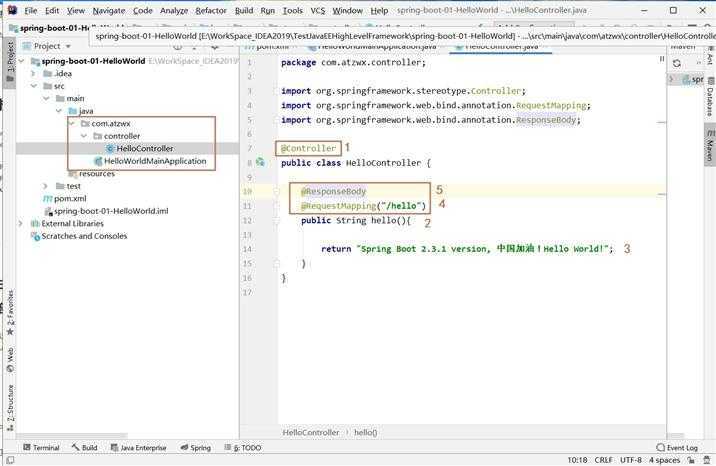The height and width of the screenshot is (466, 716).
Task: Open the Database side tool tab
Action: [710, 98]
